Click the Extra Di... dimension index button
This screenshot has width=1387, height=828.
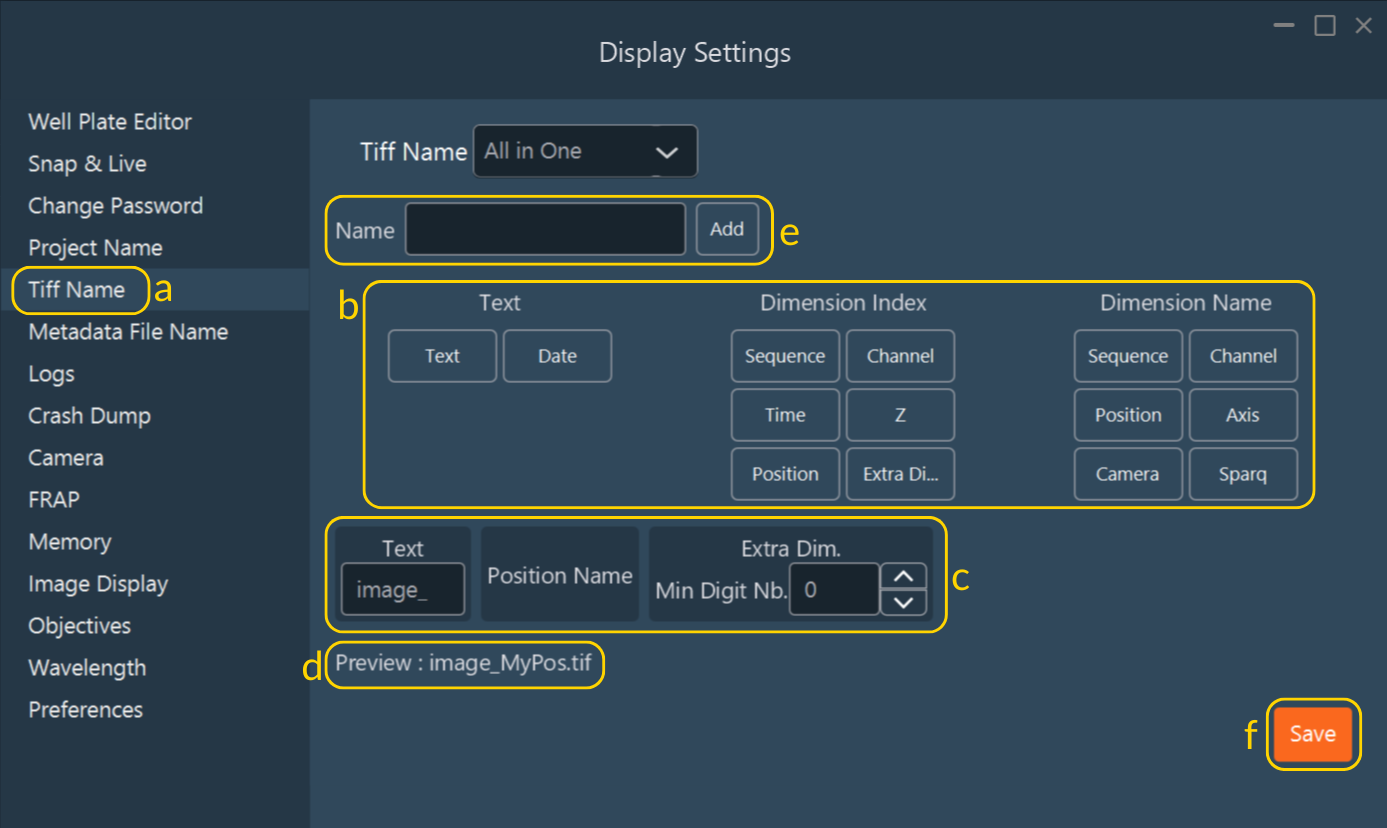[900, 474]
